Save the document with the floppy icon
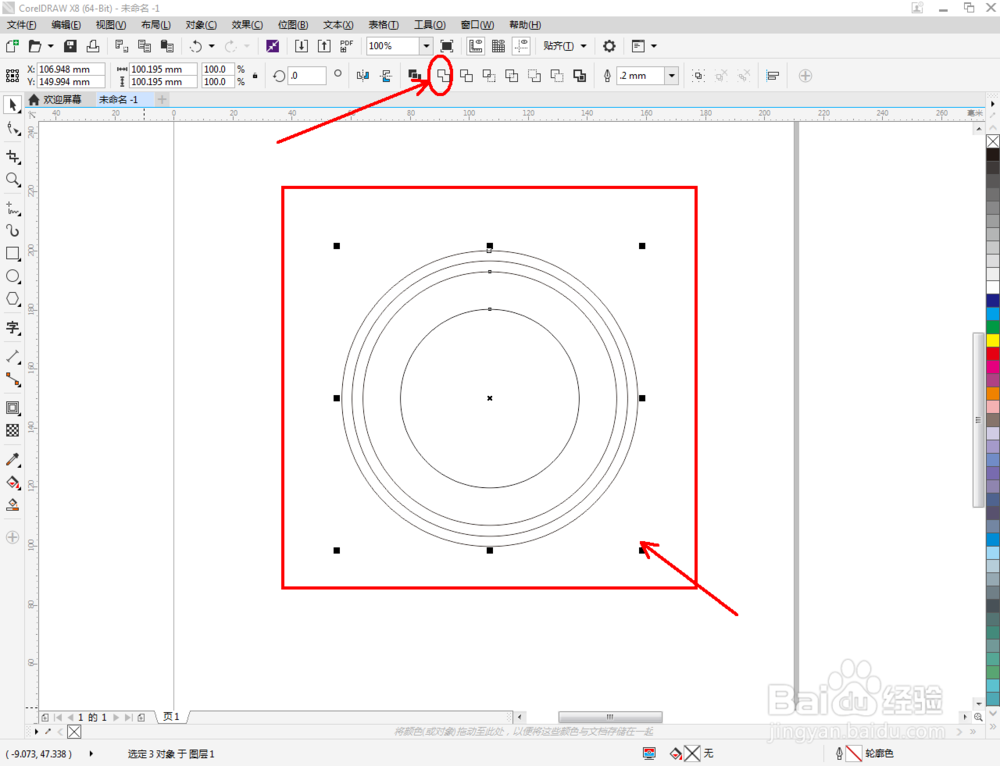Image resolution: width=1000 pixels, height=766 pixels. [x=70, y=46]
